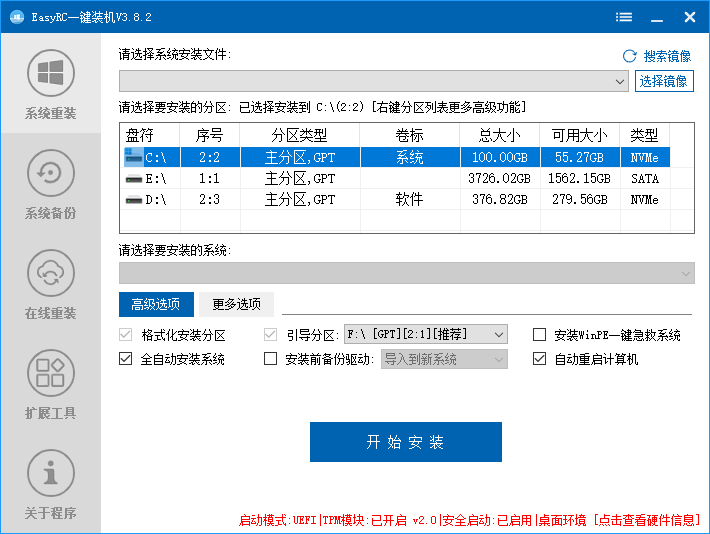
Task: Close the EasyRC window
Action: 690,17
